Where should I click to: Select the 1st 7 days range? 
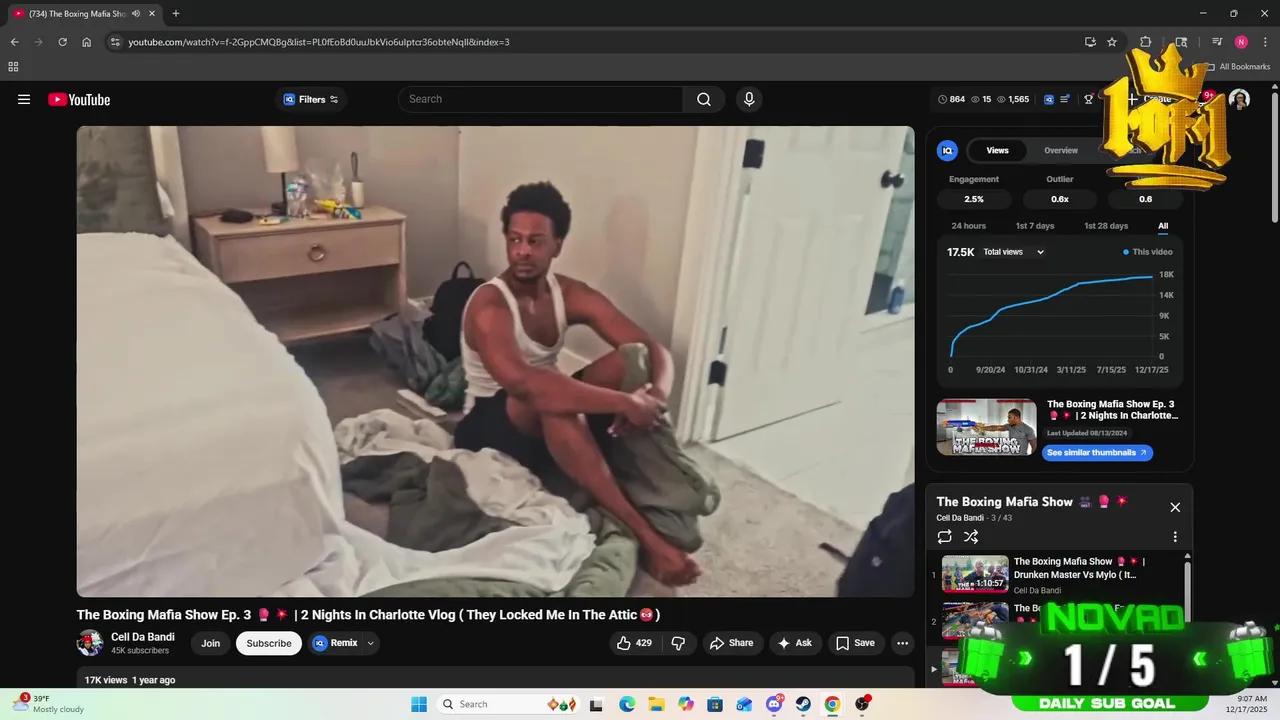click(x=1035, y=226)
